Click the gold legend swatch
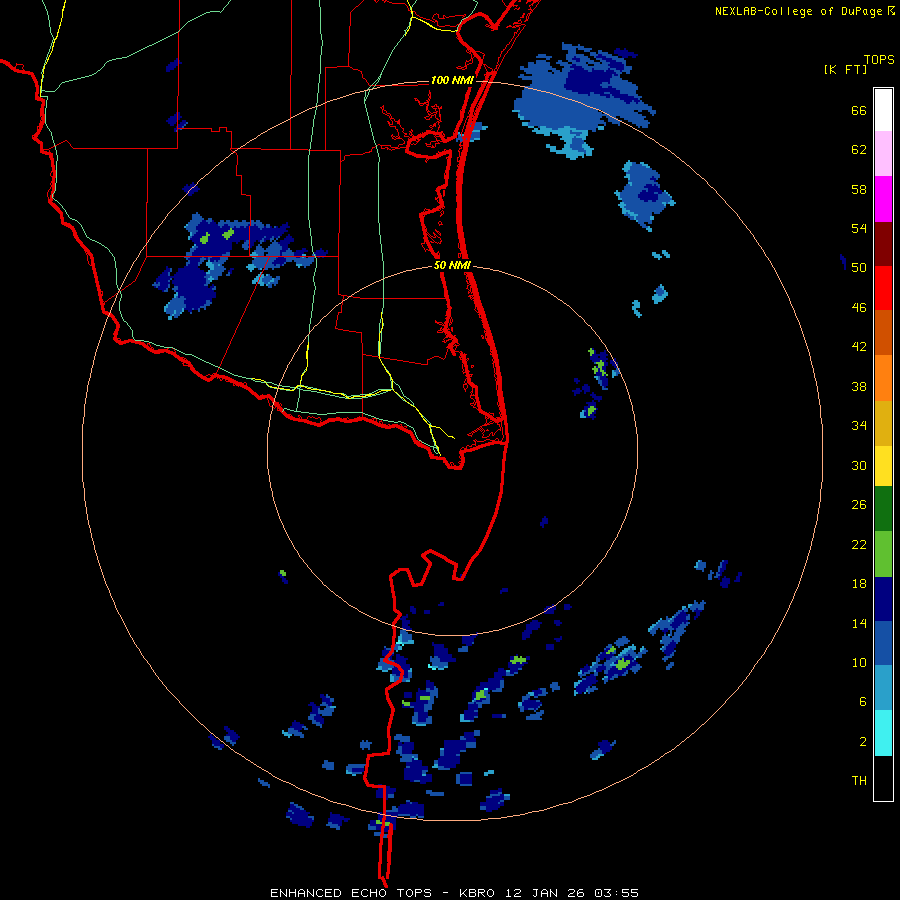The width and height of the screenshot is (900, 900). (x=883, y=424)
